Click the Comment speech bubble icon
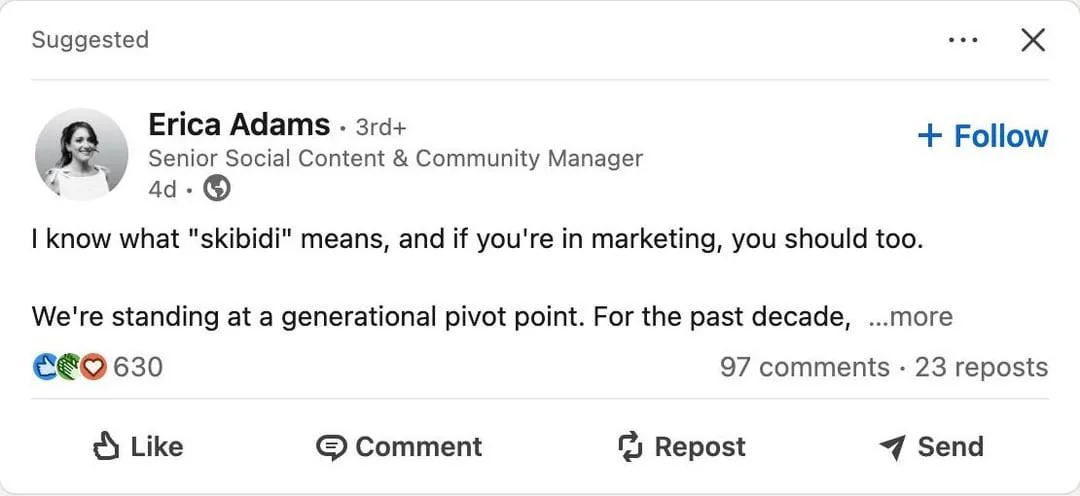The width and height of the screenshot is (1080, 496). click(x=331, y=447)
